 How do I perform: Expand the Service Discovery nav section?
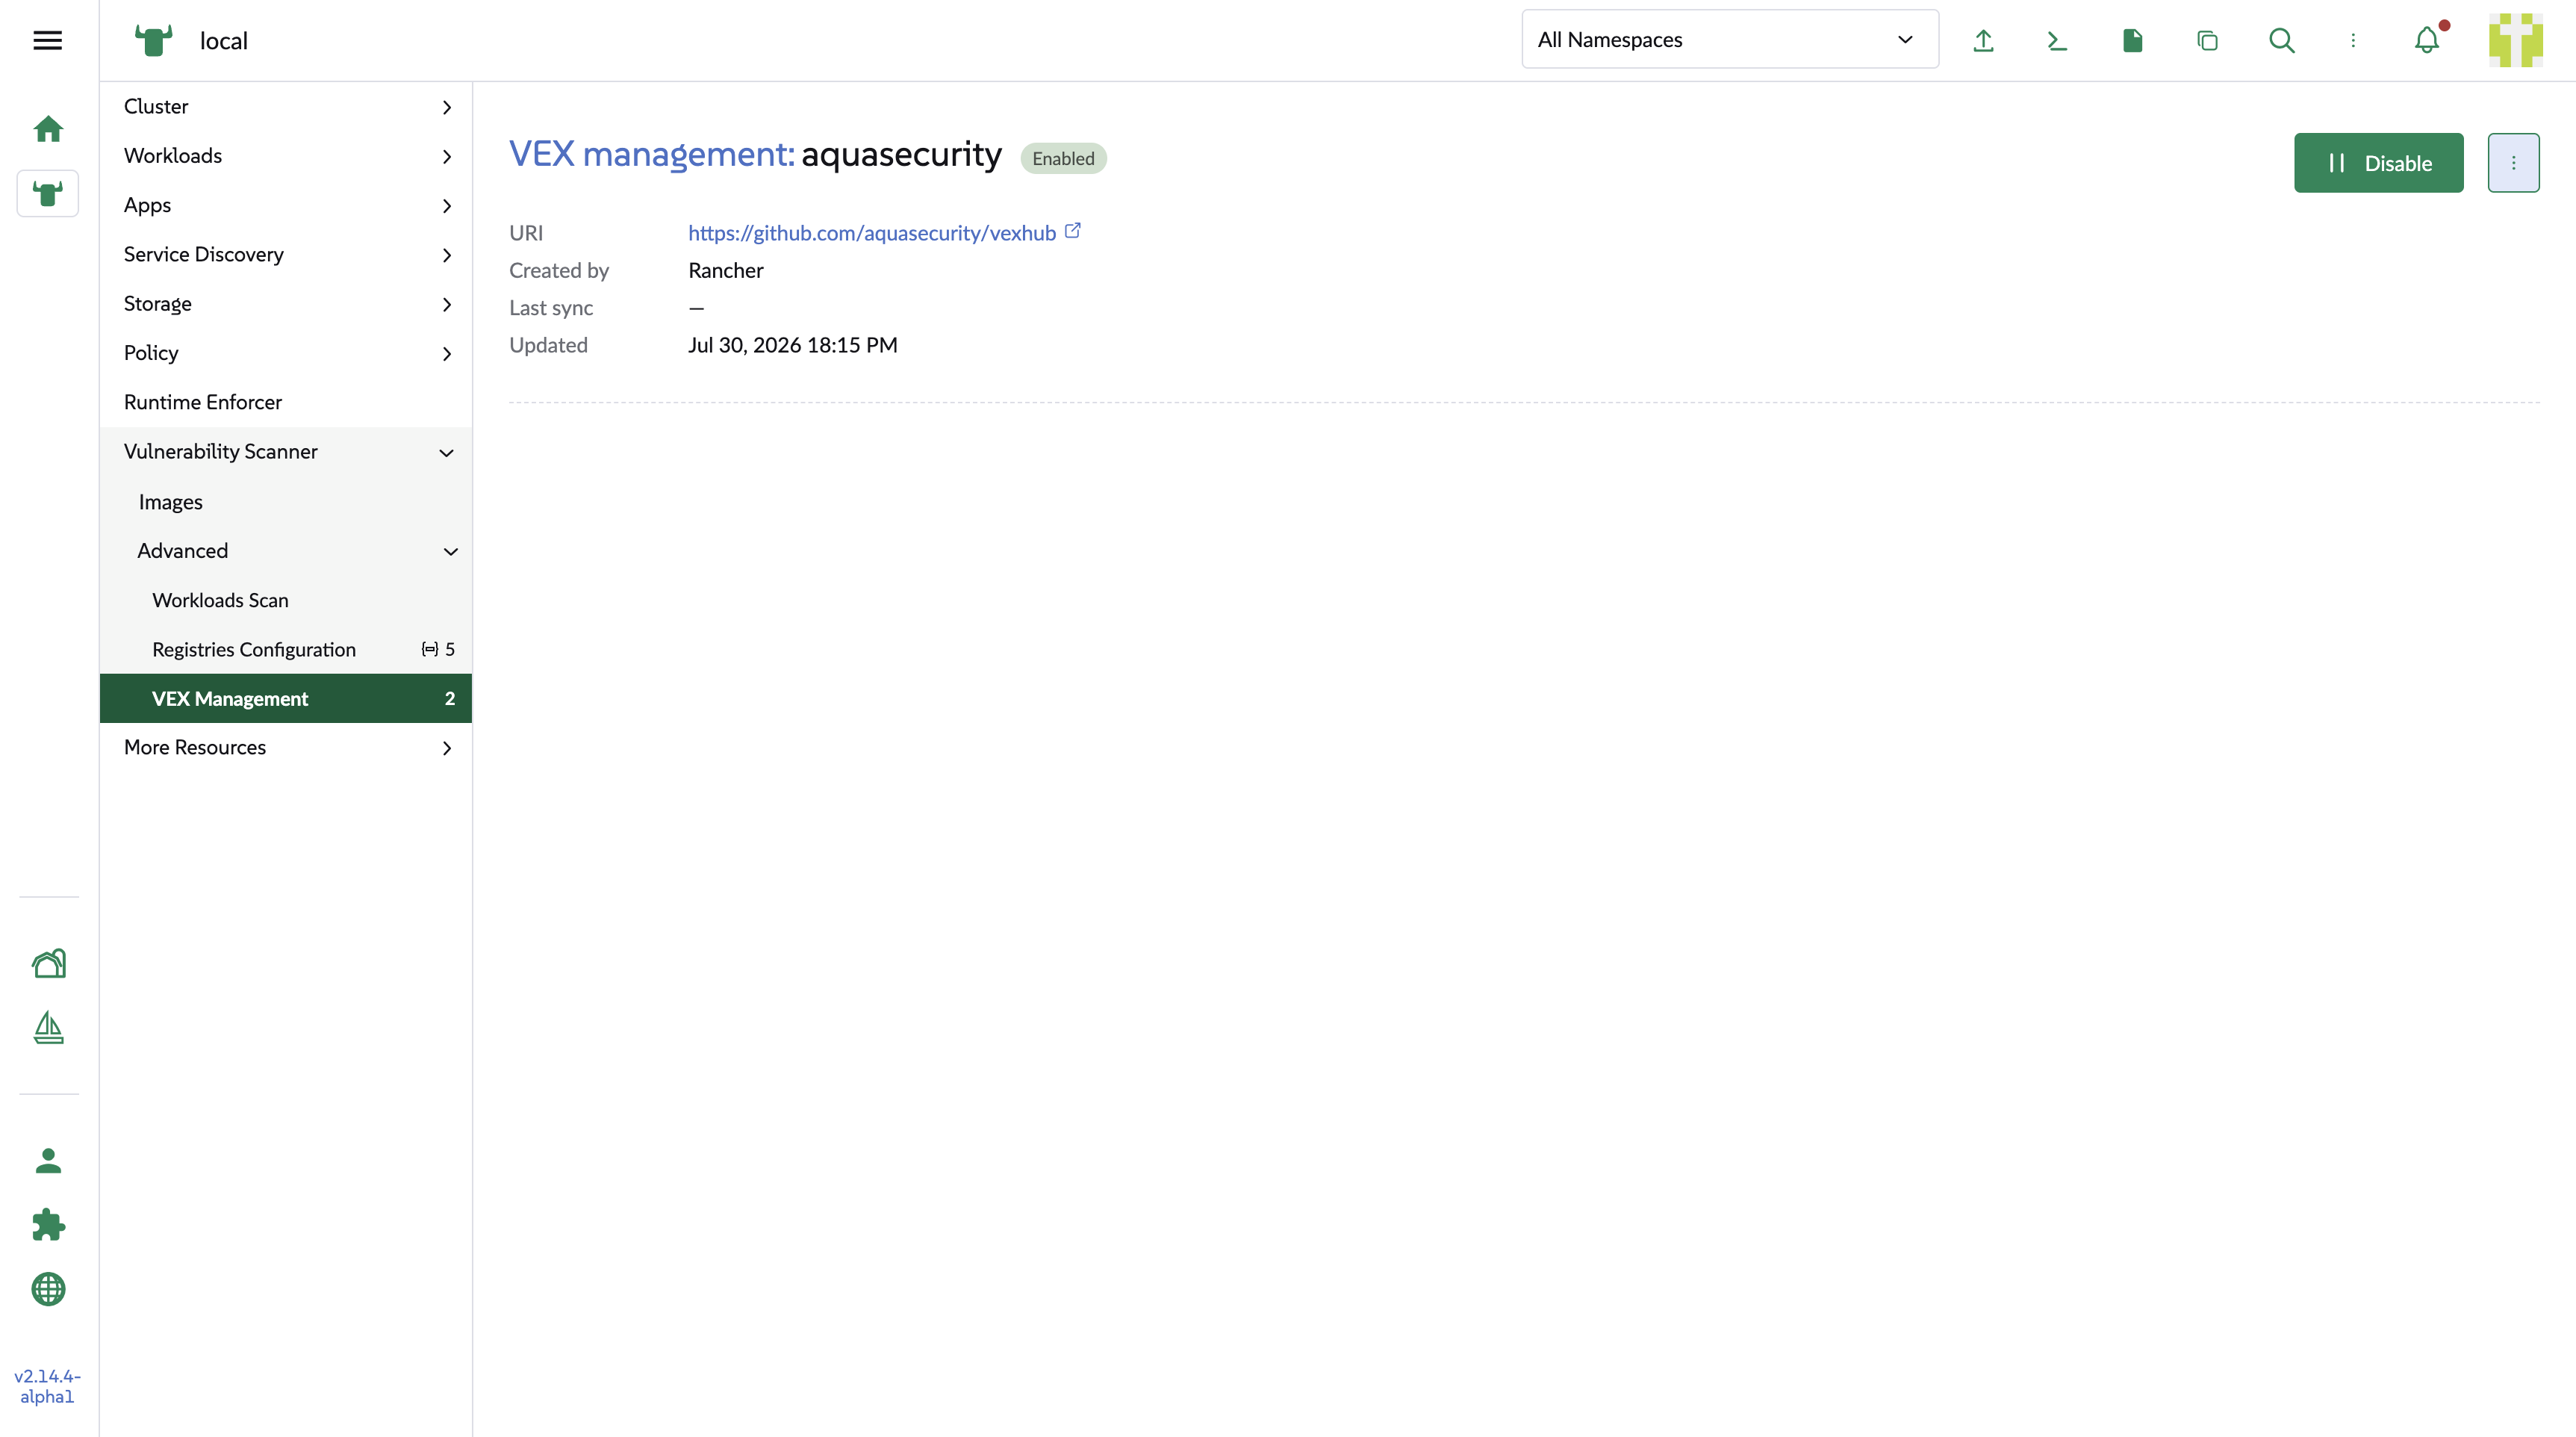click(x=286, y=254)
